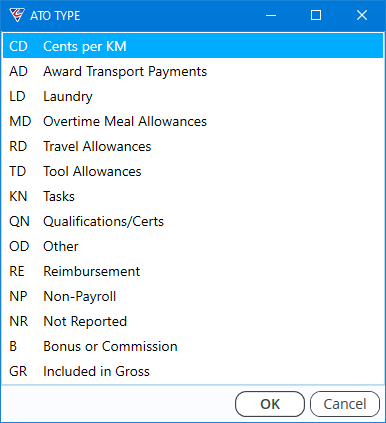
Task: Pick Qualifications/Certs from the list
Action: click(193, 221)
